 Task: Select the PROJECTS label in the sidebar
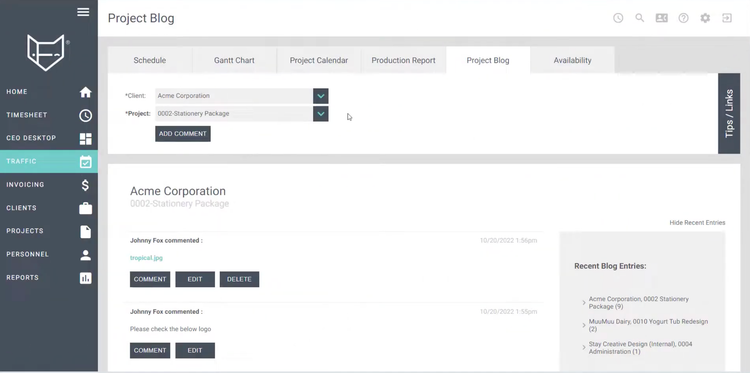[25, 231]
